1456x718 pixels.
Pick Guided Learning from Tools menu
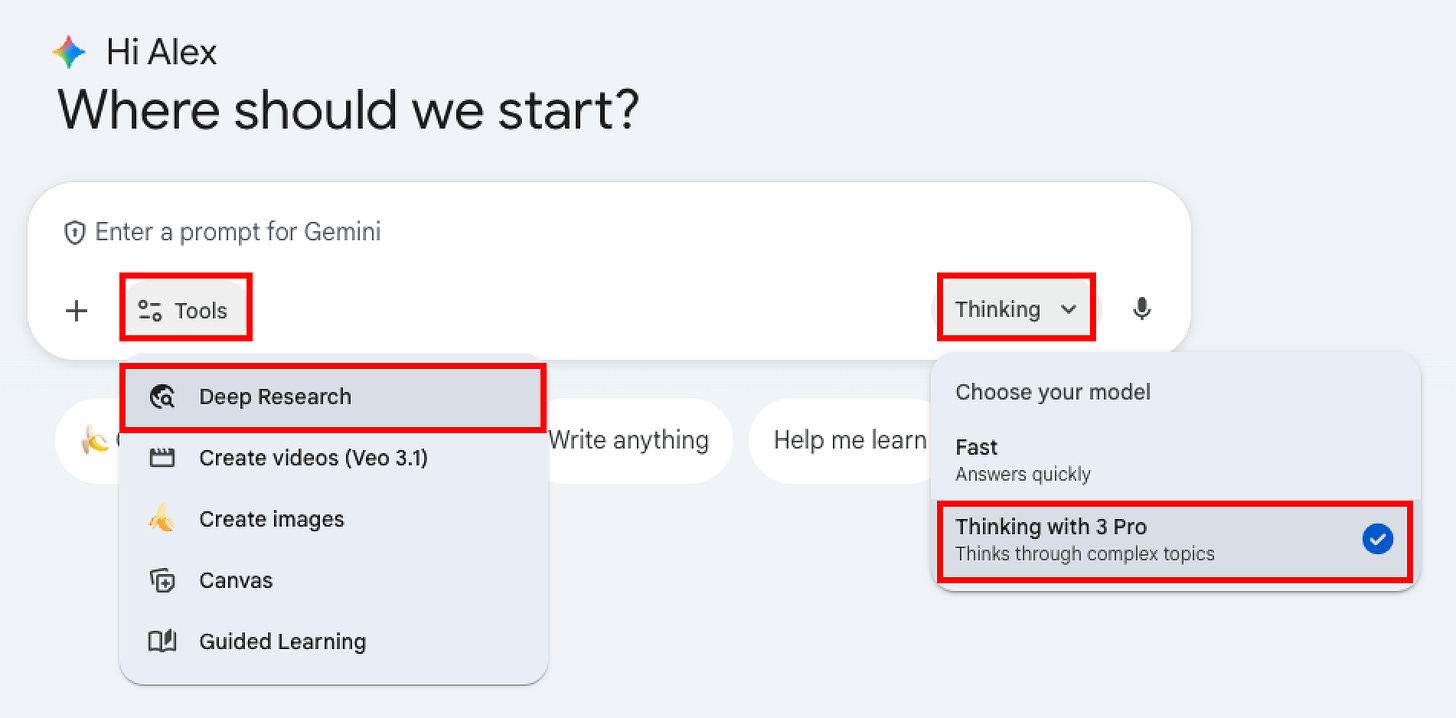[332, 641]
